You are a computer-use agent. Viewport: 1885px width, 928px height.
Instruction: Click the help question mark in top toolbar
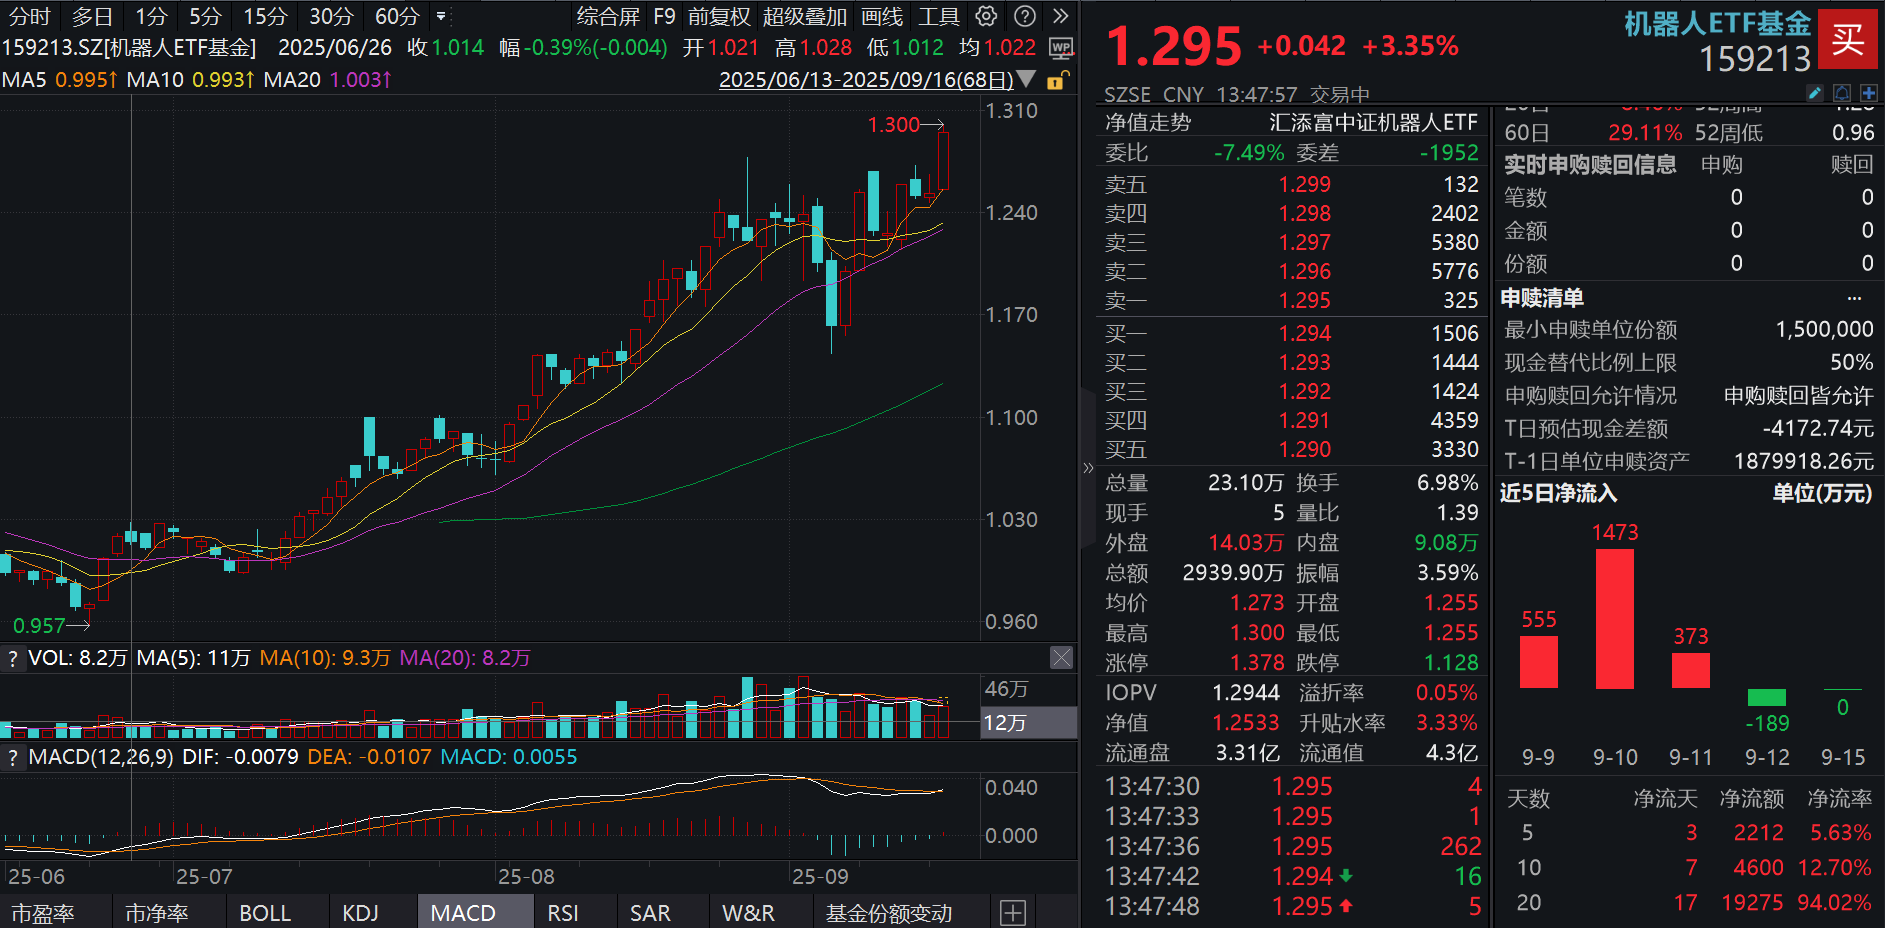[1024, 16]
